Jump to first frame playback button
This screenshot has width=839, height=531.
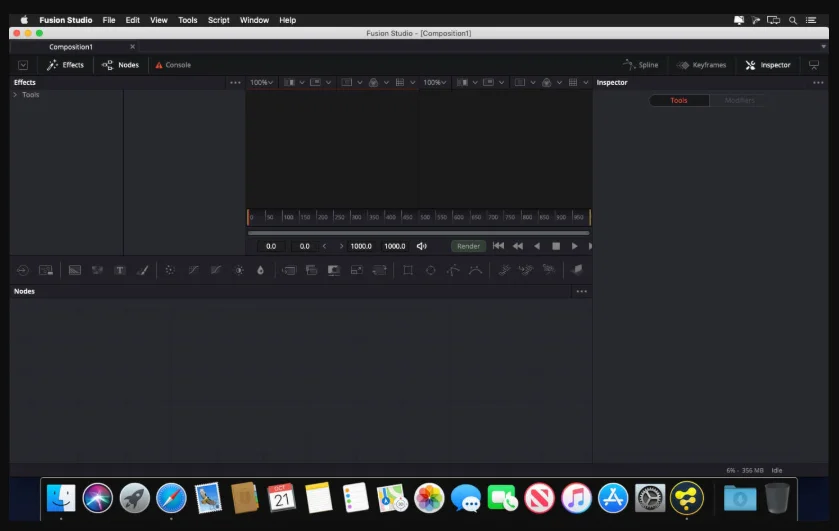[498, 246]
